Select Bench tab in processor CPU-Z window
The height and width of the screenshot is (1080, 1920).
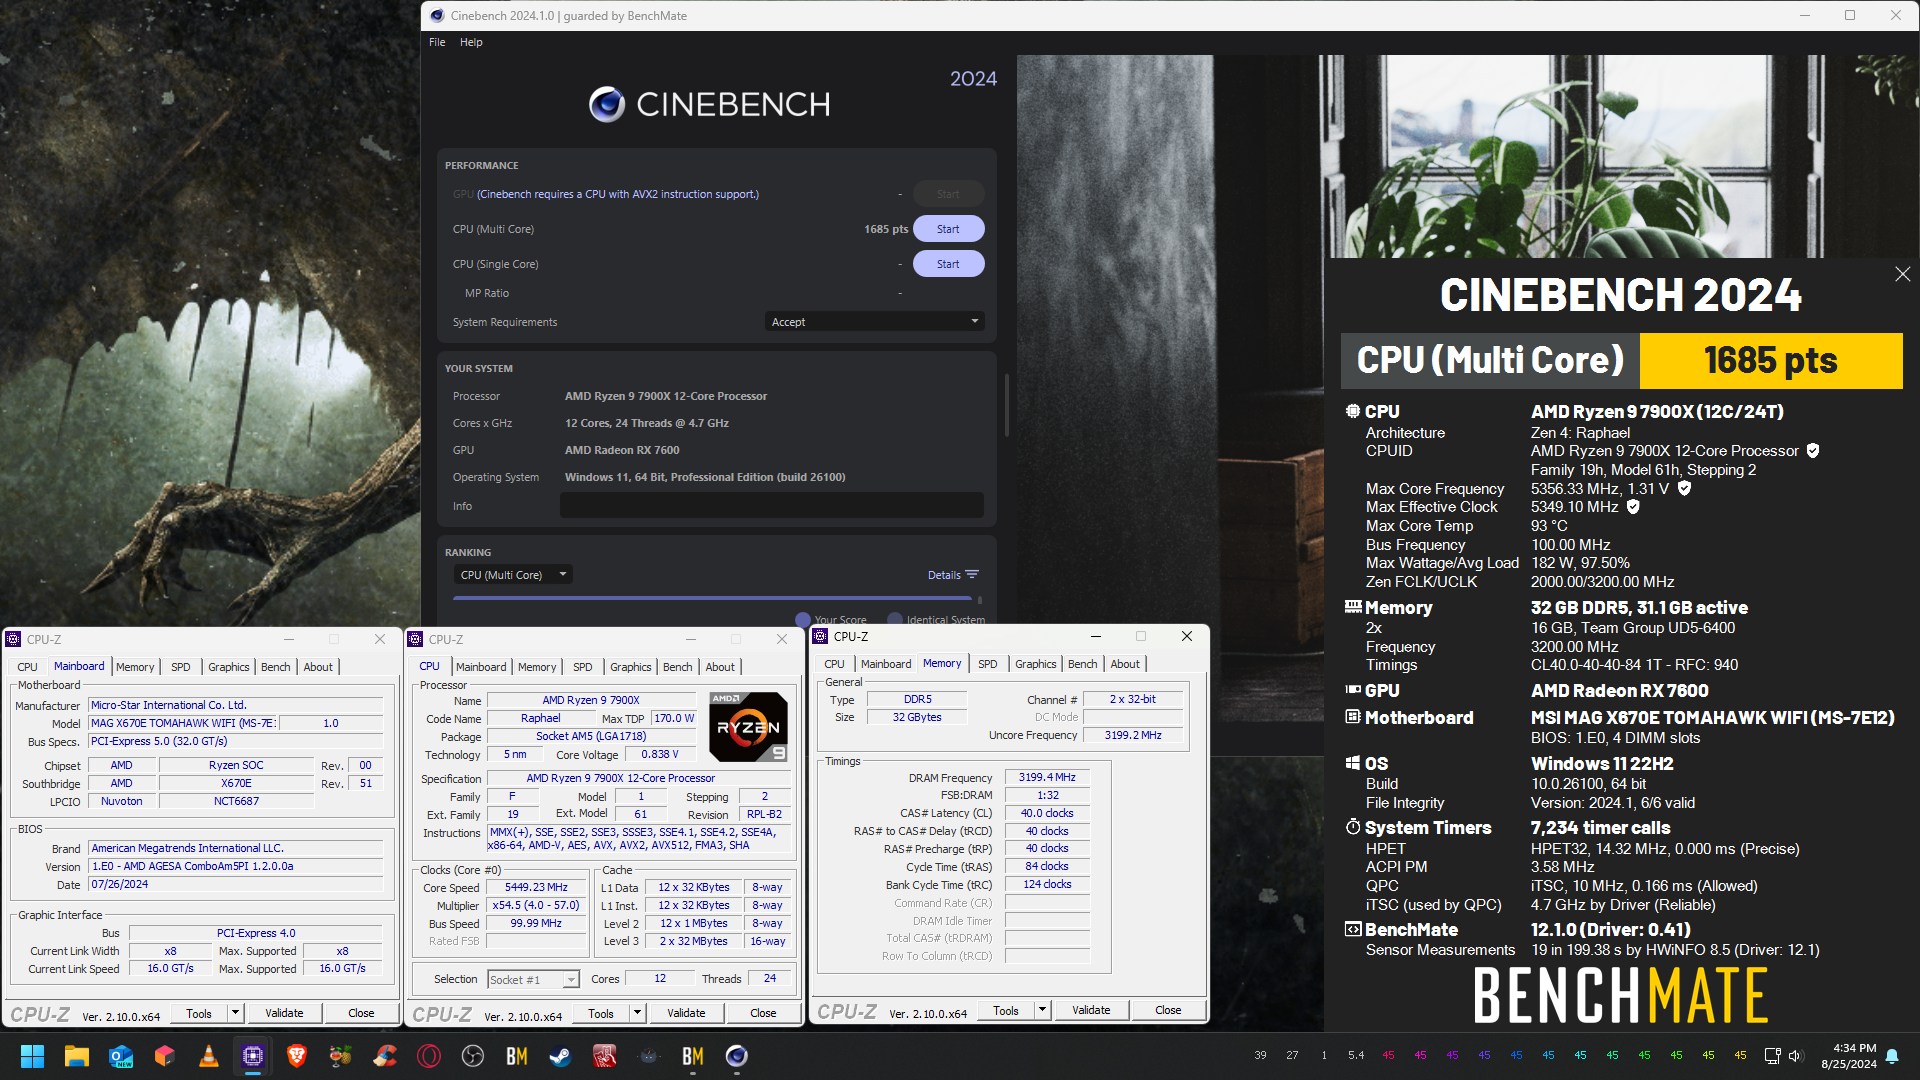coord(677,667)
